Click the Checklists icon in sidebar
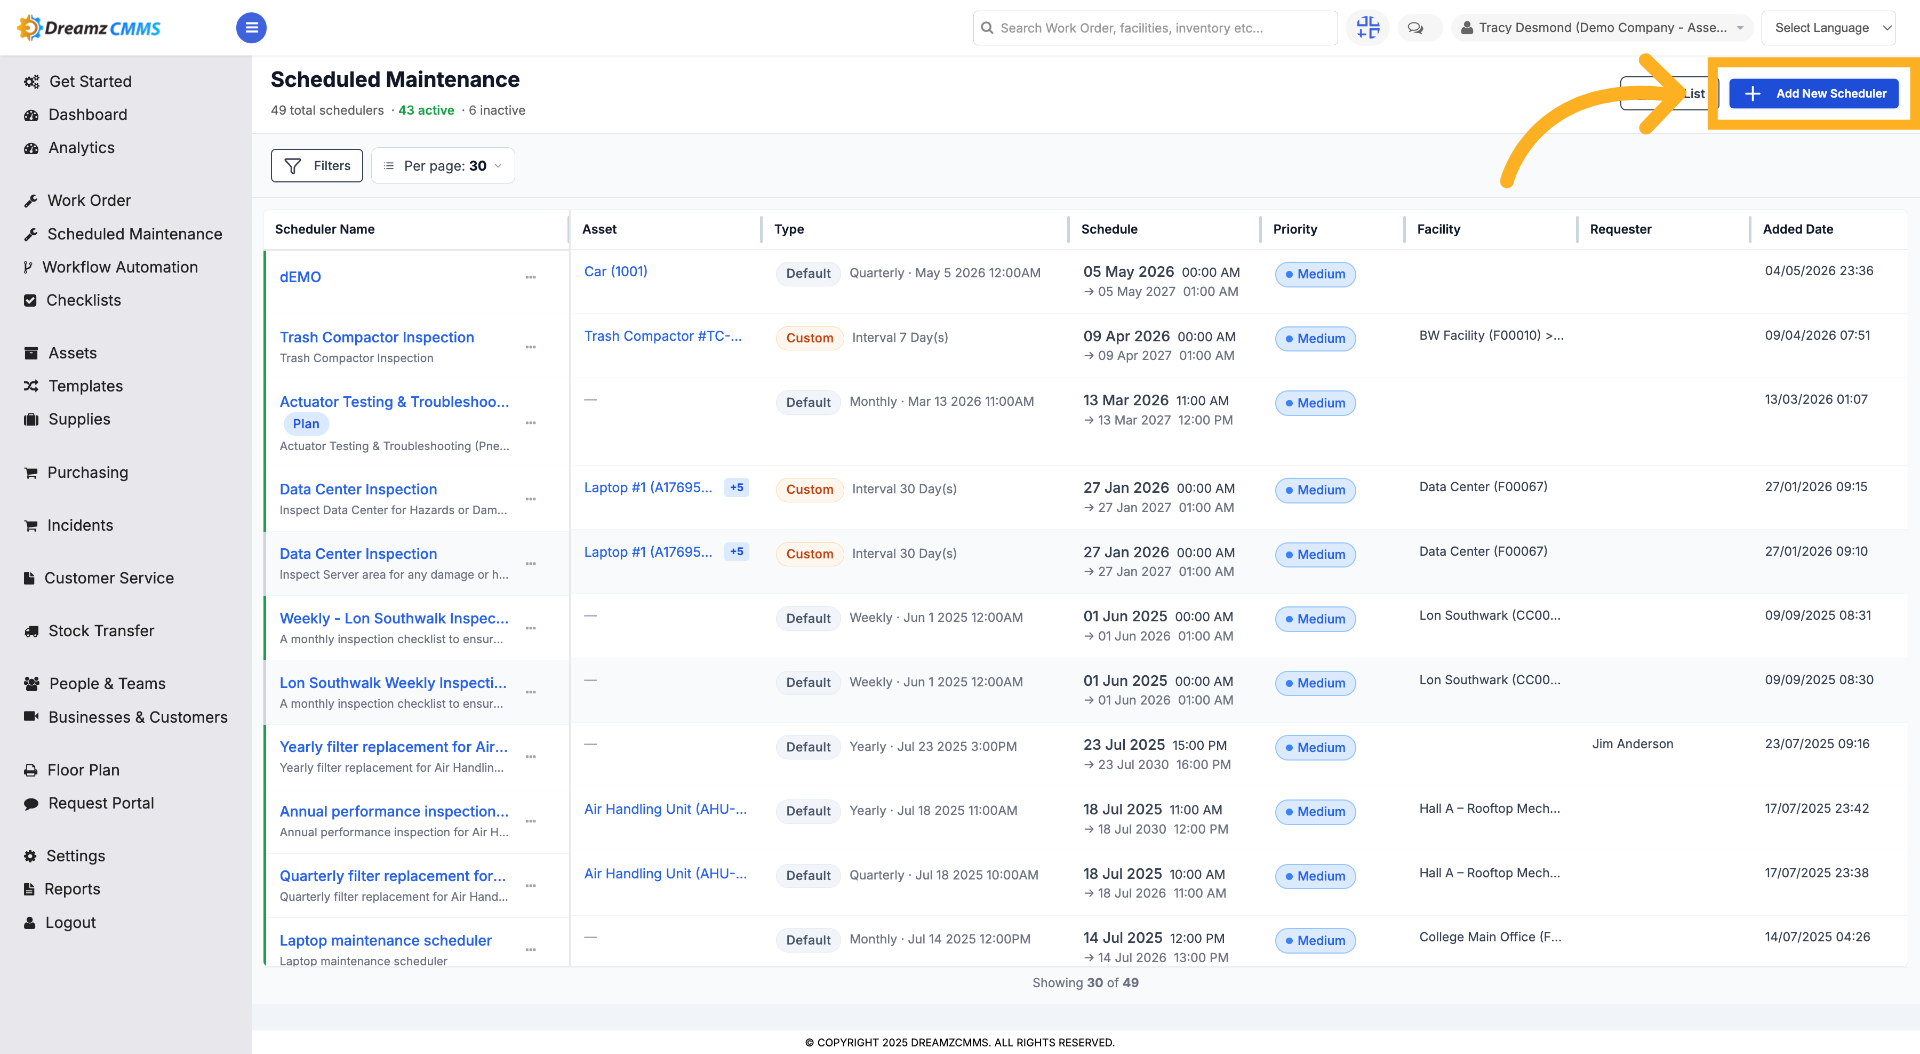Screen dimensions: 1920x1054 (x=30, y=300)
